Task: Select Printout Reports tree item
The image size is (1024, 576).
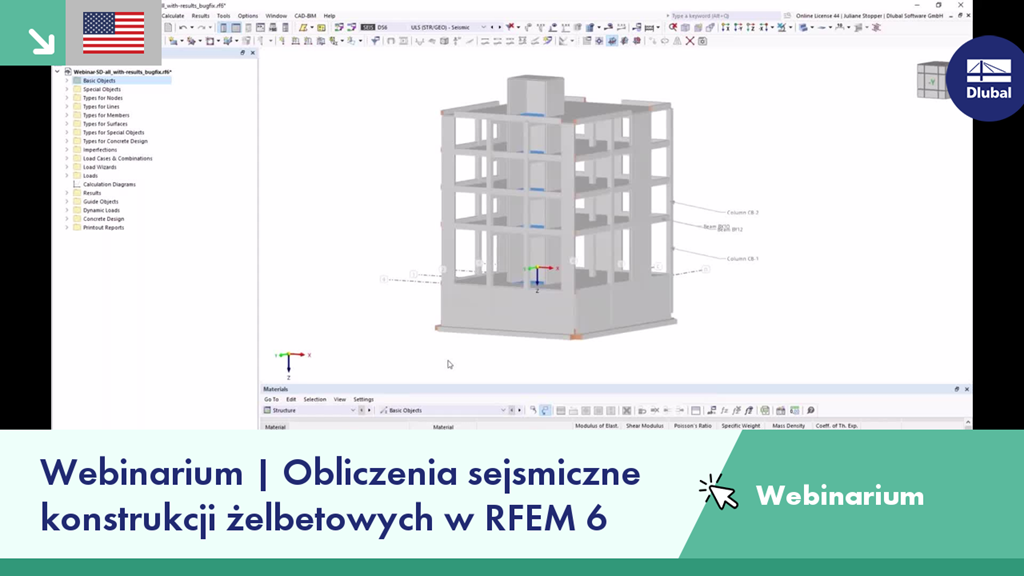Action: pyautogui.click(x=103, y=228)
